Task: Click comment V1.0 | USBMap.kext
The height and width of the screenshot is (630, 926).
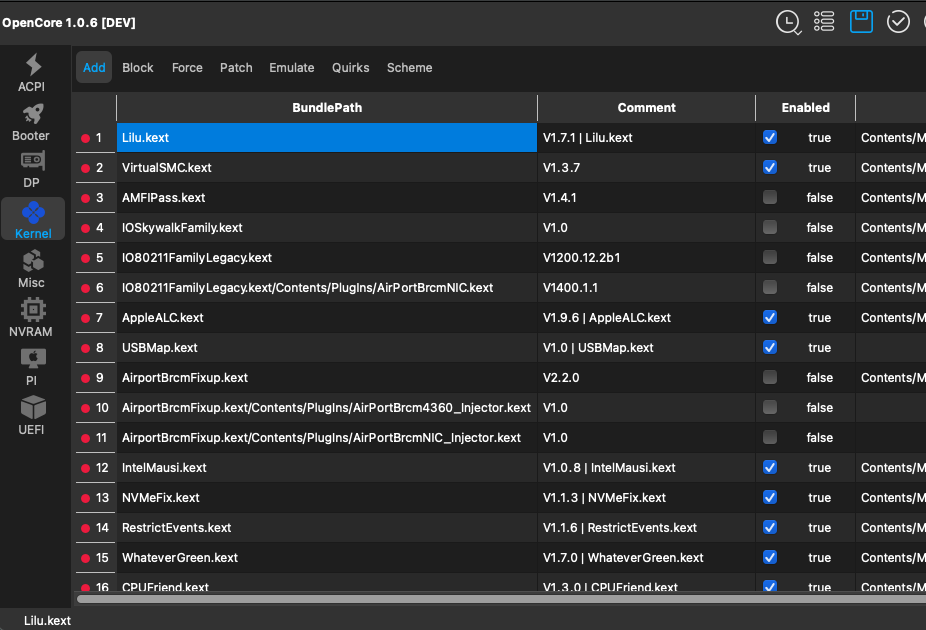Action: click(x=647, y=348)
